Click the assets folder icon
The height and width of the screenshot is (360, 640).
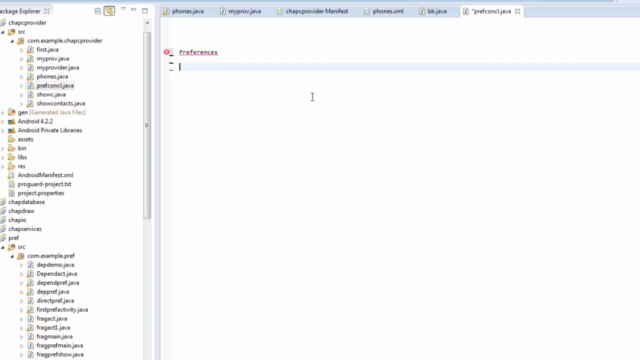click(11, 139)
